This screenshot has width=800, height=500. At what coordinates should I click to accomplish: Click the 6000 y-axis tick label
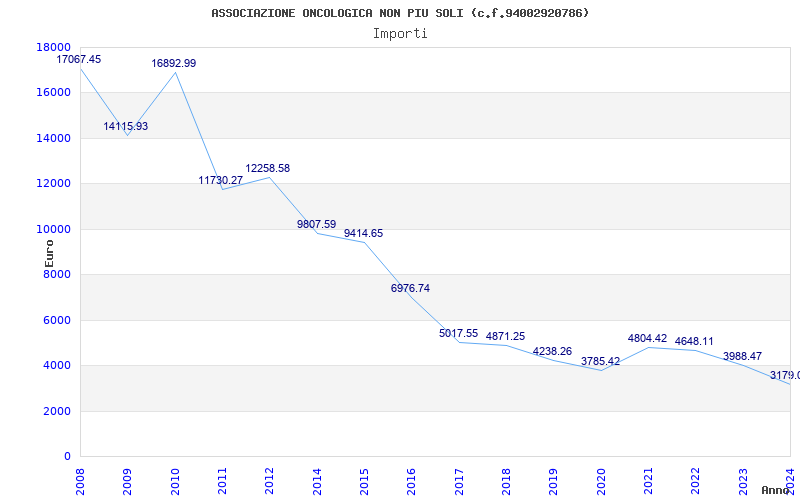pos(57,320)
